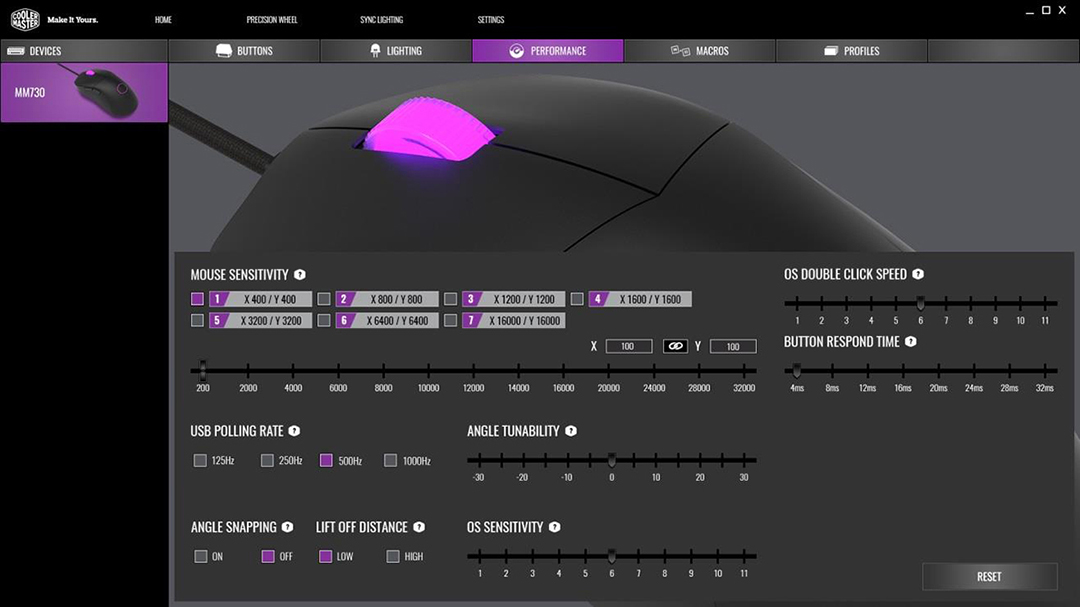Click the X sensitivity value input field
The width and height of the screenshot is (1080, 607).
(x=627, y=346)
